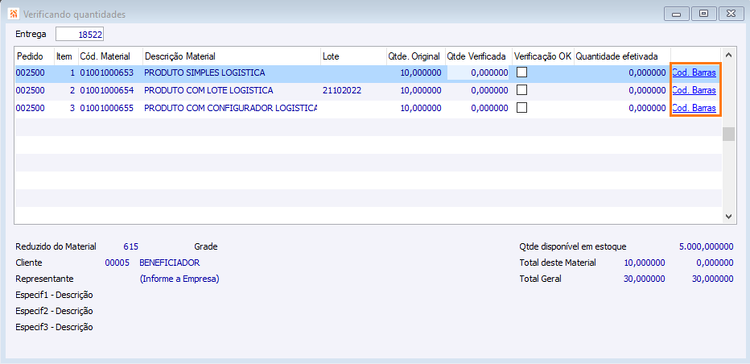The height and width of the screenshot is (364, 750).
Task: Select row with material 01001000654
Action: 367,90
